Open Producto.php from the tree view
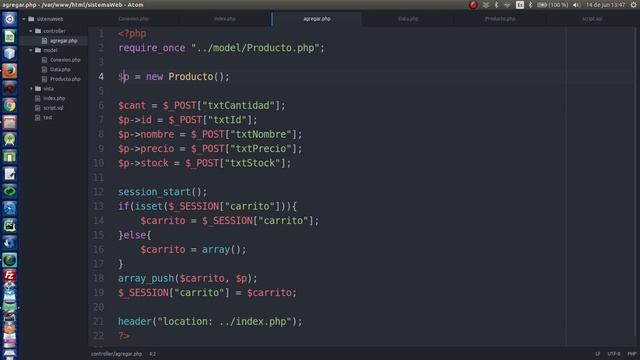This screenshot has width=640, height=360. click(65, 79)
